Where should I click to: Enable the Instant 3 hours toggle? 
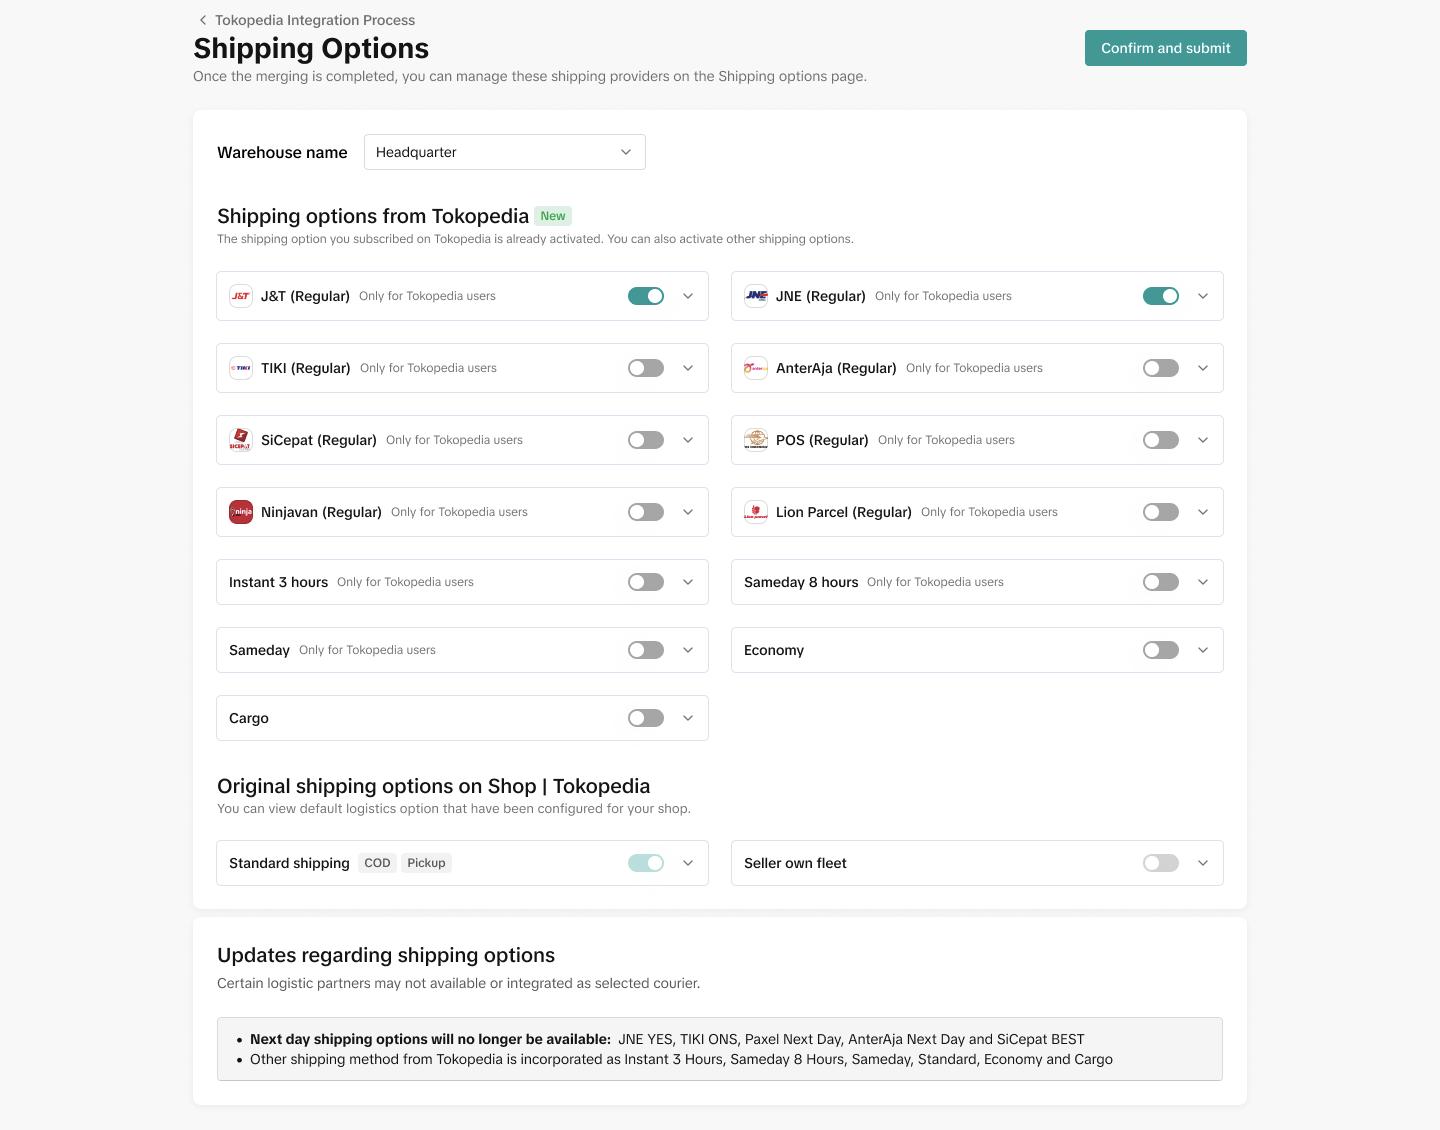coord(646,582)
